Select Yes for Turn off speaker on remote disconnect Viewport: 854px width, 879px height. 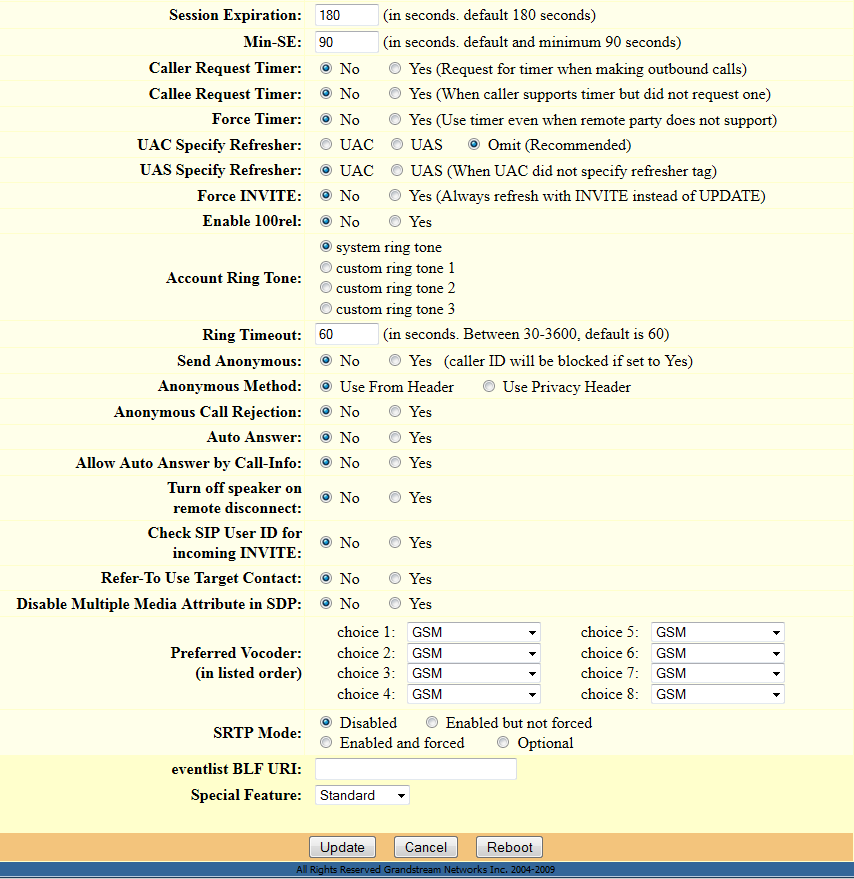click(x=395, y=497)
